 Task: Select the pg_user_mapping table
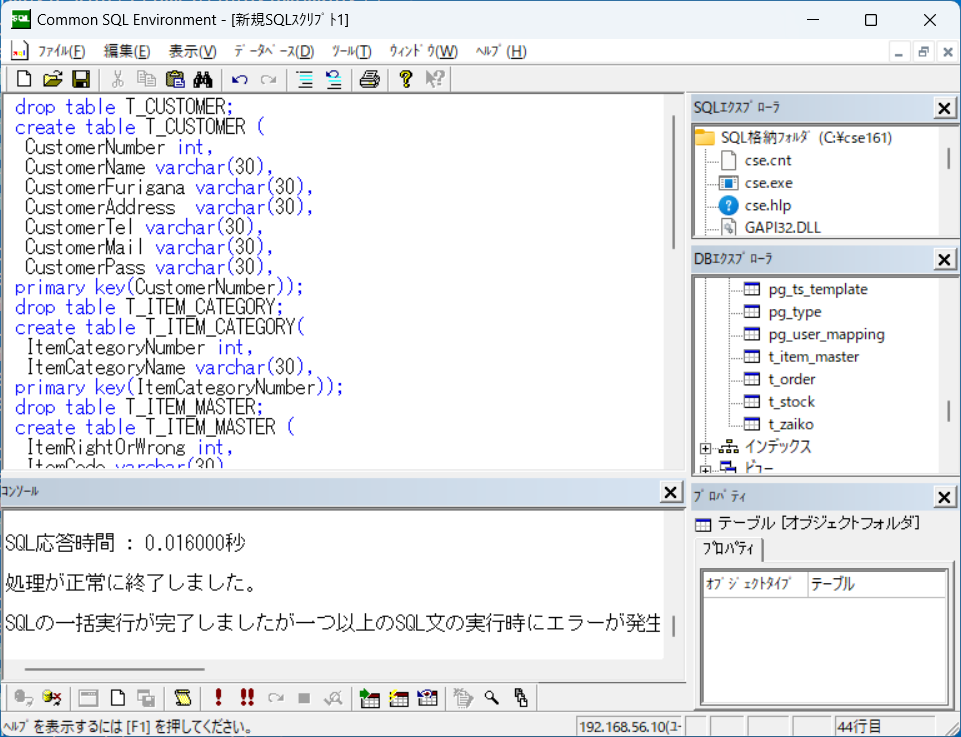click(x=827, y=334)
